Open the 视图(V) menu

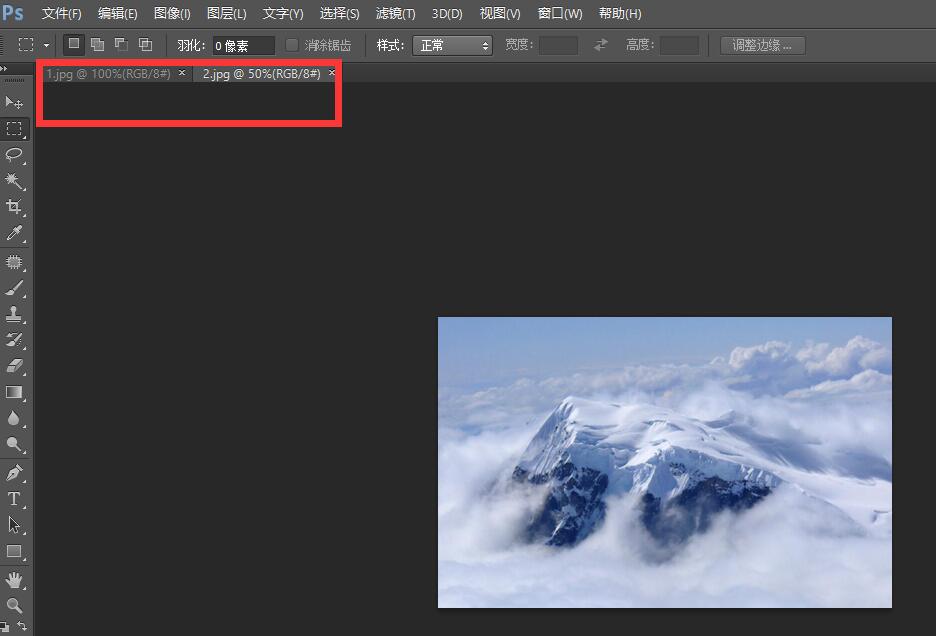pyautogui.click(x=500, y=13)
